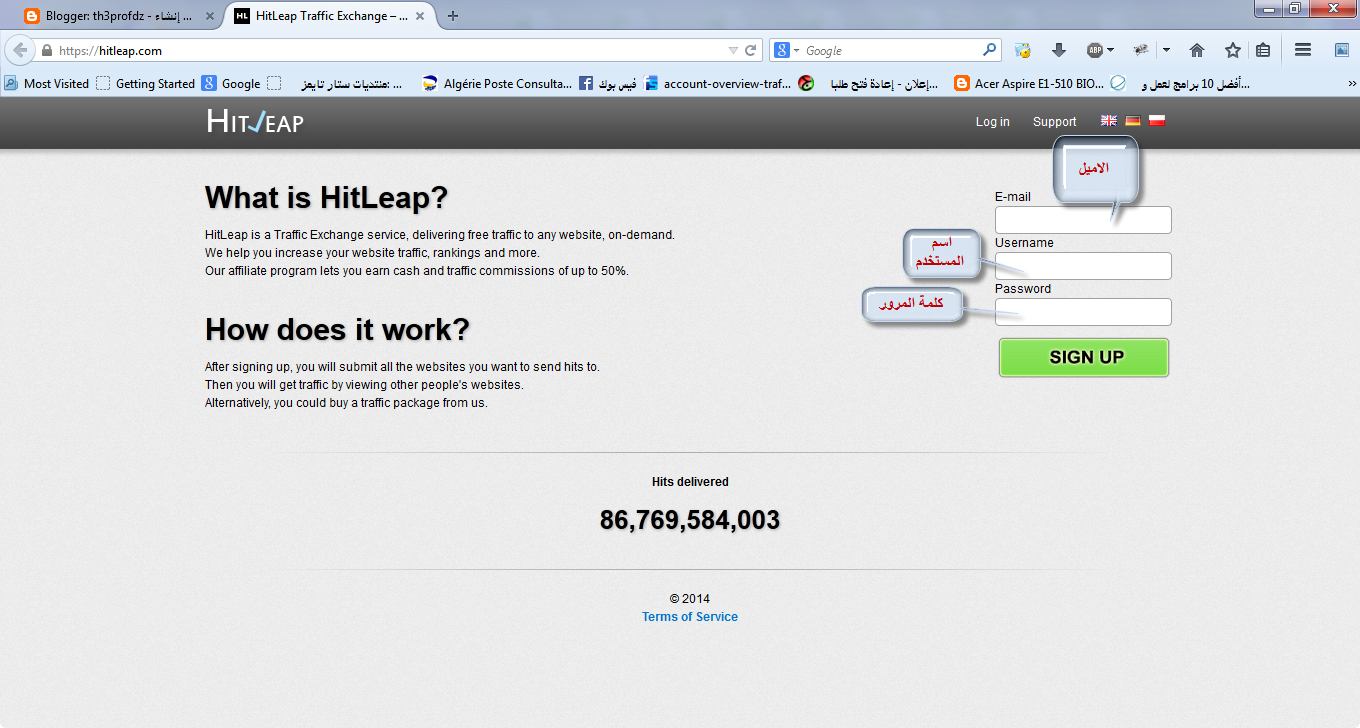Screen dimensions: 1360x728
Task: Bookmark this page with the star icon
Action: [1233, 50]
